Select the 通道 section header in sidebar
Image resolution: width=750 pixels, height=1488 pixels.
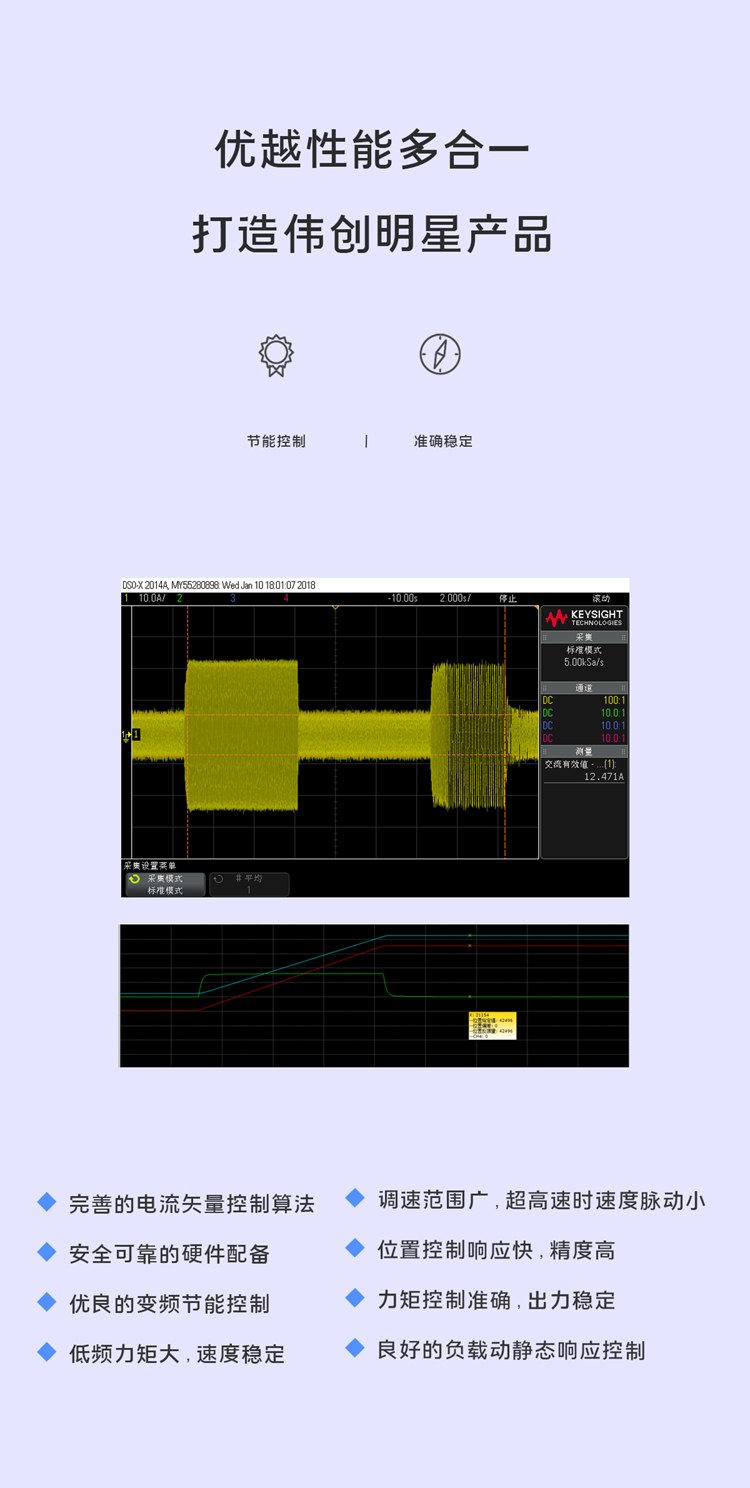pyautogui.click(x=584, y=688)
